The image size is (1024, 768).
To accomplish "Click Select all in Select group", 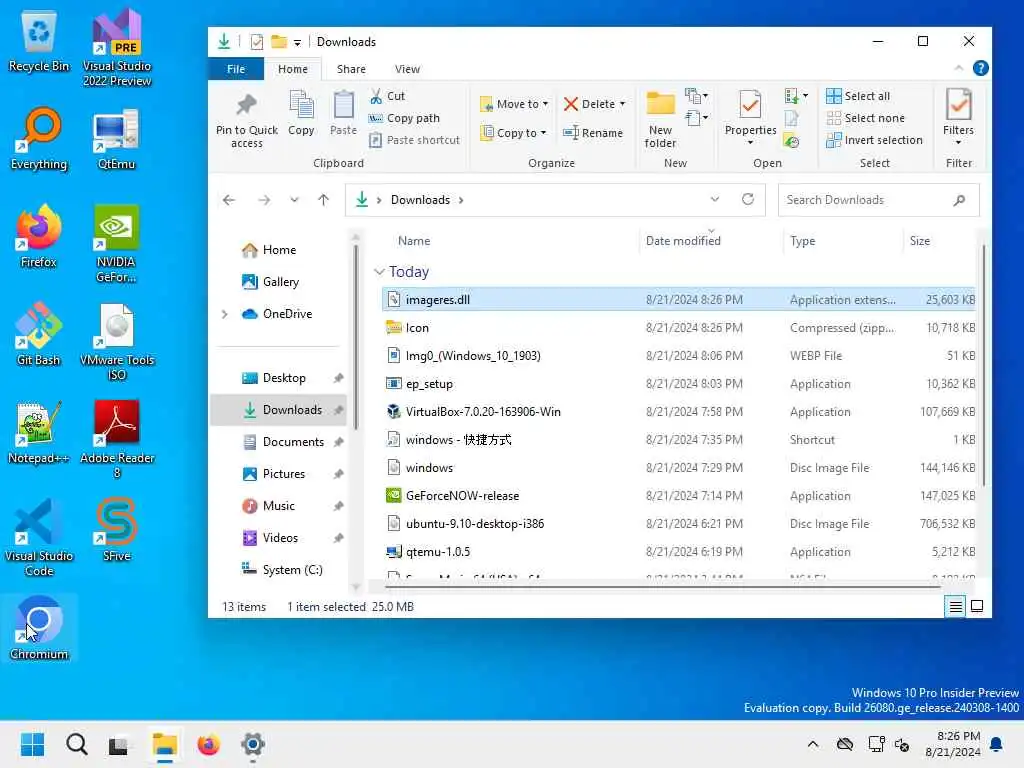I will pos(858,96).
